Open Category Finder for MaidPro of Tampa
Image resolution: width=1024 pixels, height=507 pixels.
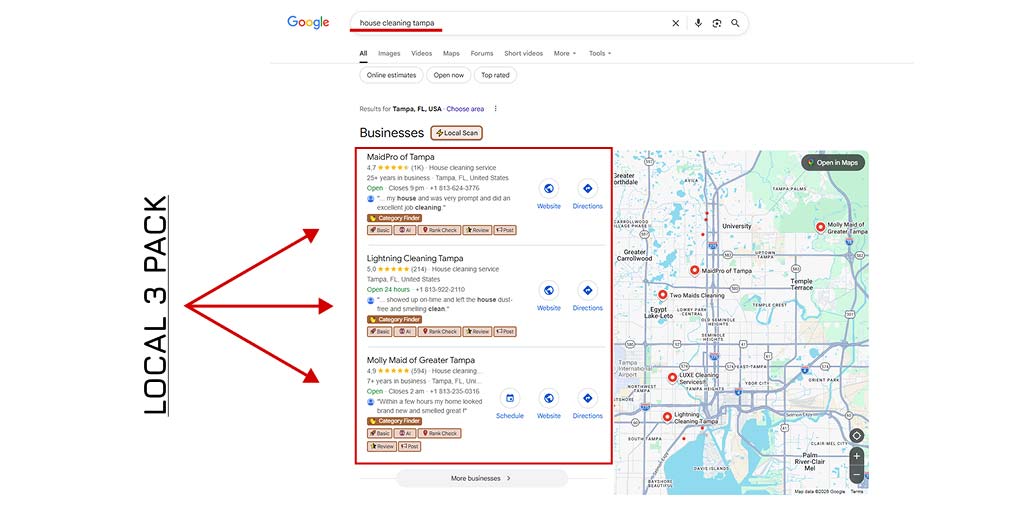tap(394, 218)
